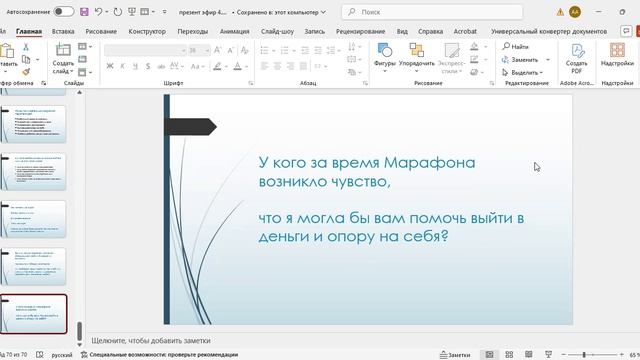This screenshot has height=360, width=640.
Task: Toggle Bold (Ж) formatting
Action: (x=110, y=66)
